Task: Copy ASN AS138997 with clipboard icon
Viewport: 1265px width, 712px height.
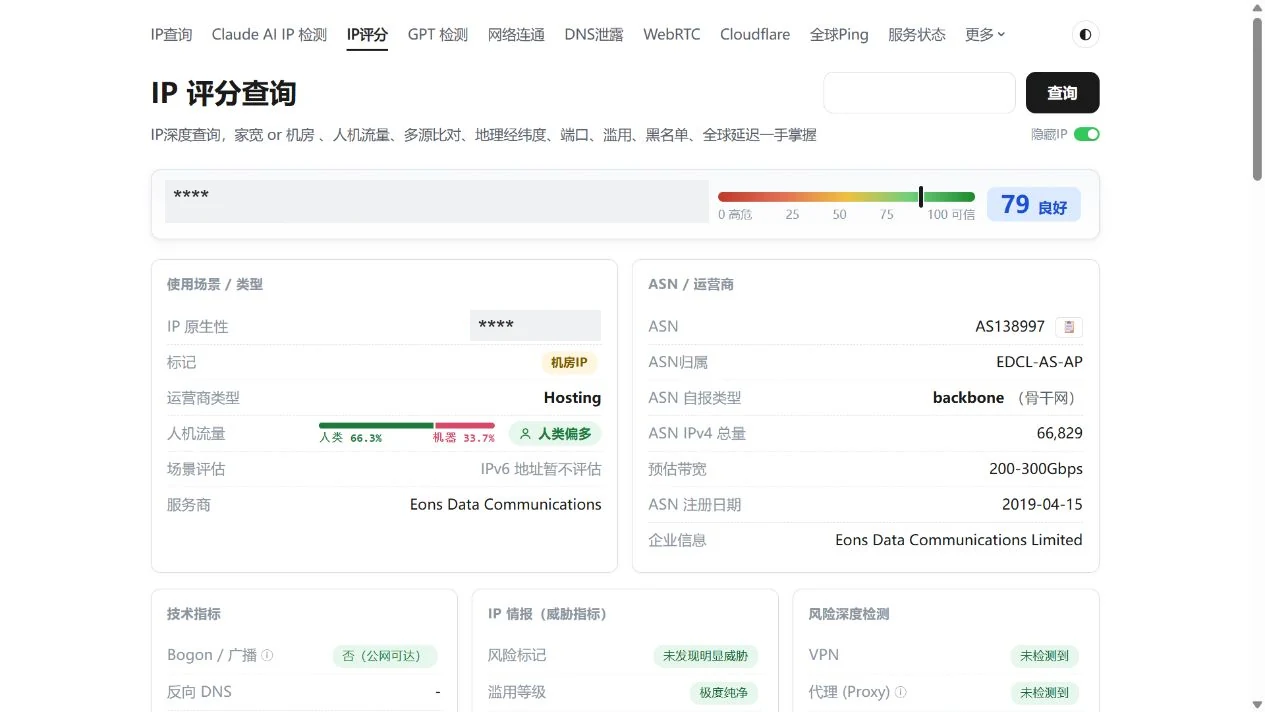Action: tap(1069, 327)
